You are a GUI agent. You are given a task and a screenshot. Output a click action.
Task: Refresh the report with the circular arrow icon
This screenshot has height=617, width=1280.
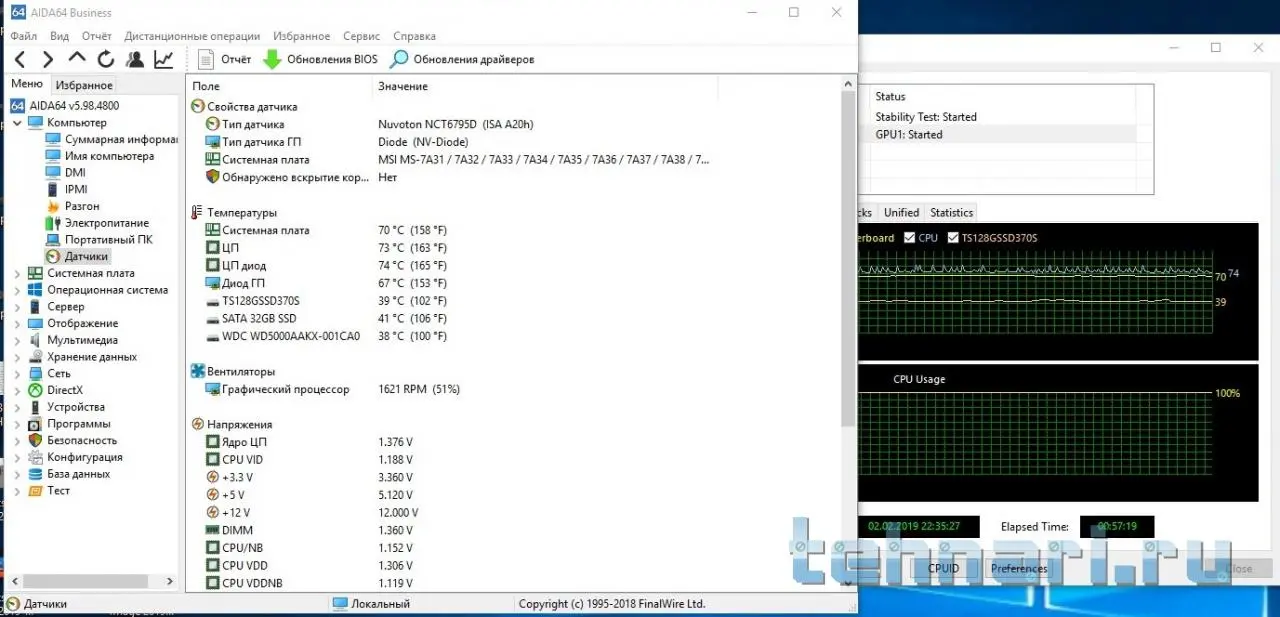click(x=105, y=59)
